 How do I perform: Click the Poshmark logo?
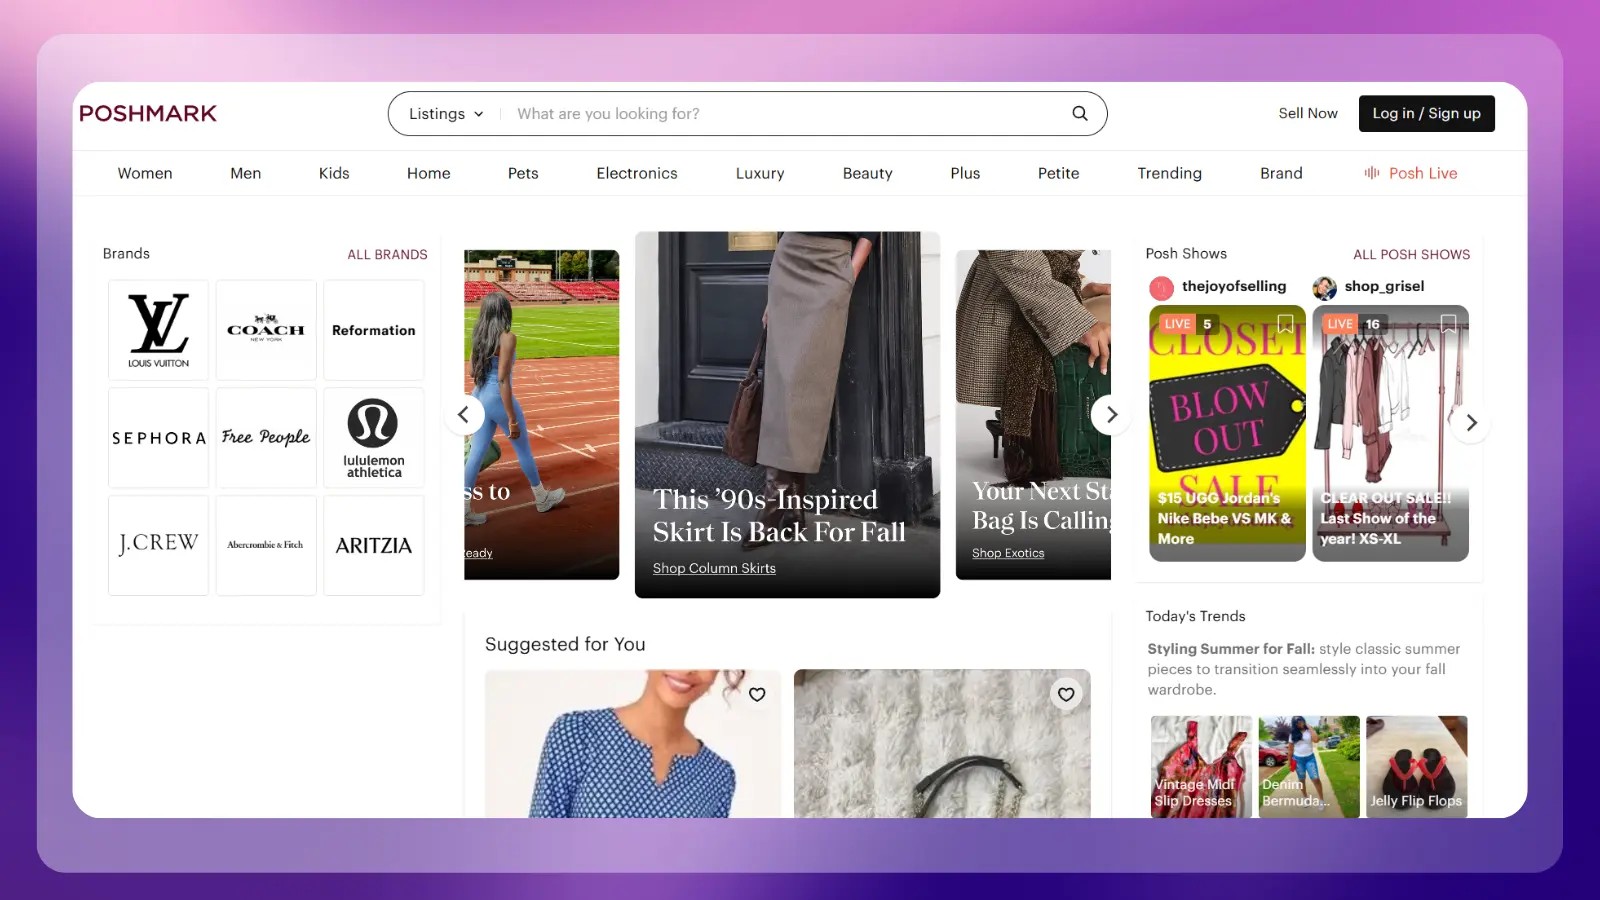148,113
